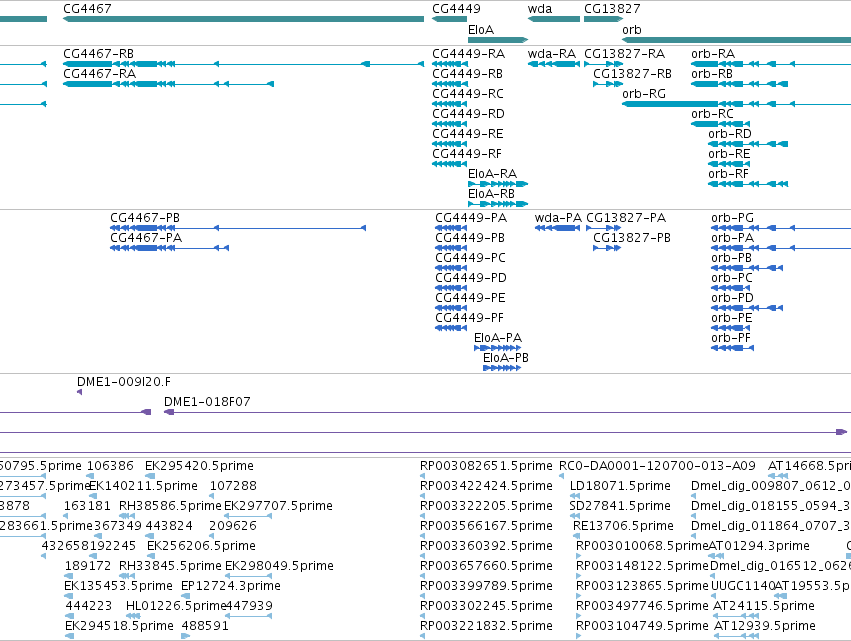
Task: Select the CG4467 gene bar
Action: (x=243, y=19)
